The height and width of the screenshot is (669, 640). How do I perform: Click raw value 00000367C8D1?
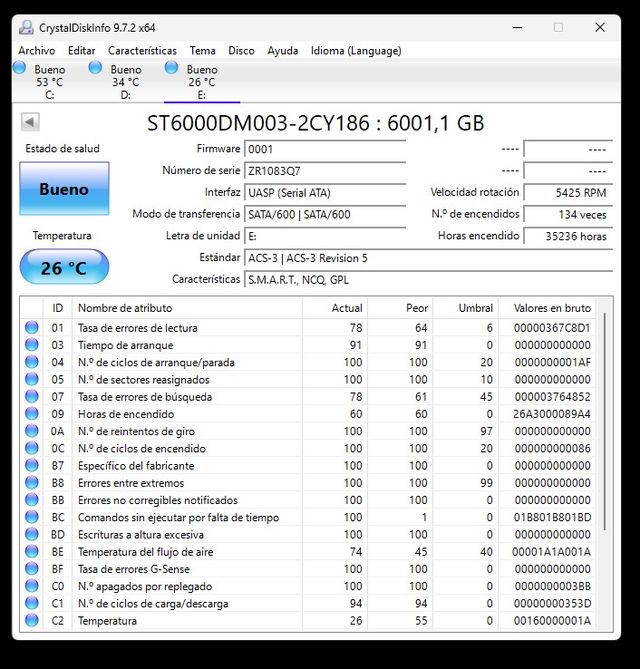click(552, 328)
